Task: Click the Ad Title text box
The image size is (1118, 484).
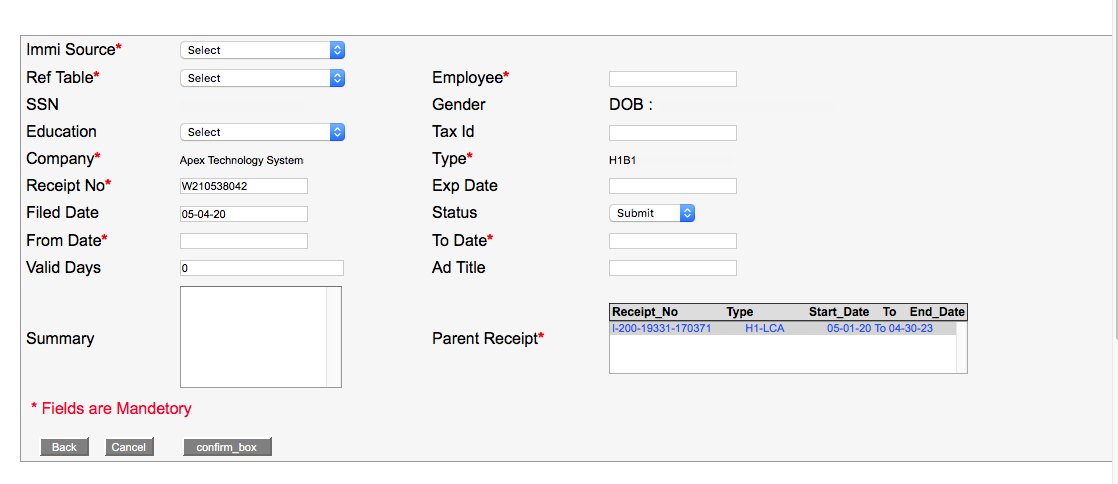Action: pyautogui.click(x=672, y=268)
